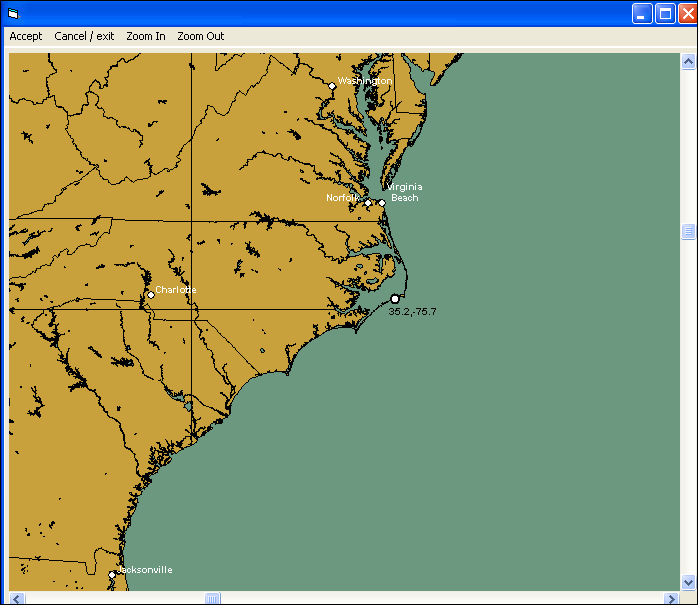Click the Washington city marker
This screenshot has height=605, width=698.
click(x=333, y=86)
